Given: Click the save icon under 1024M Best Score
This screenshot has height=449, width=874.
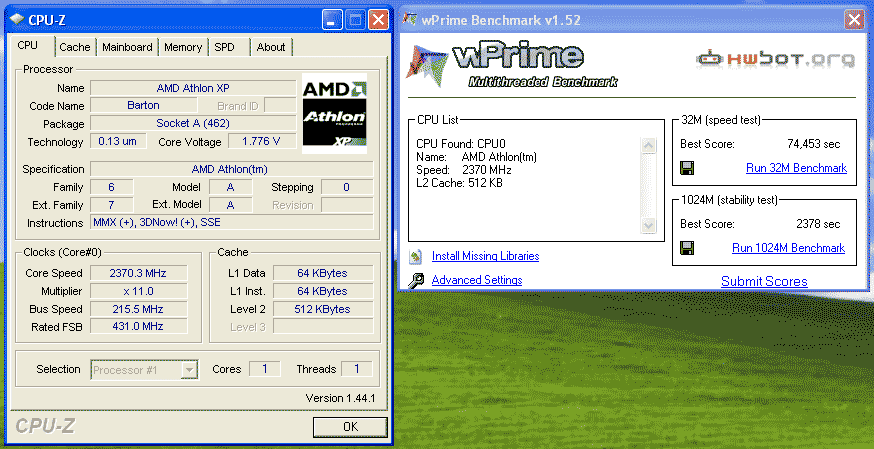Looking at the screenshot, I should point(687,248).
